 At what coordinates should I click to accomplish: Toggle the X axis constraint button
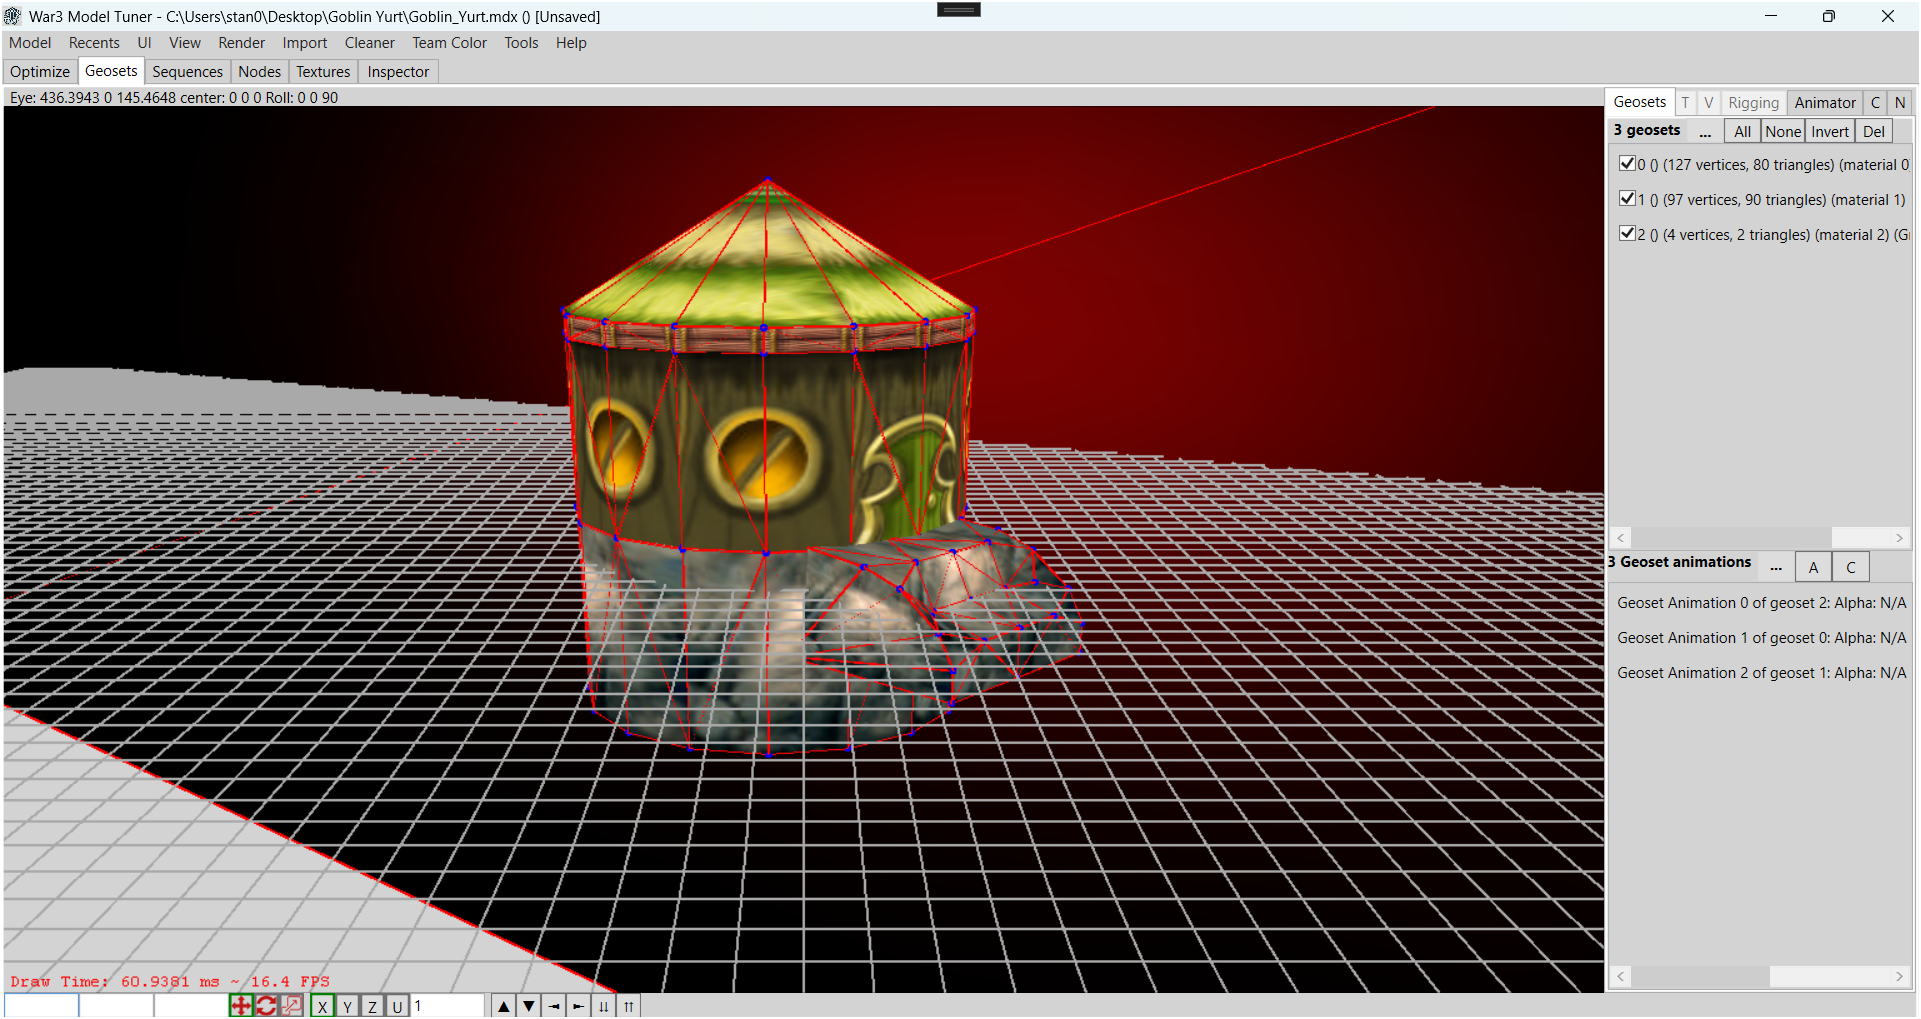pyautogui.click(x=322, y=1006)
